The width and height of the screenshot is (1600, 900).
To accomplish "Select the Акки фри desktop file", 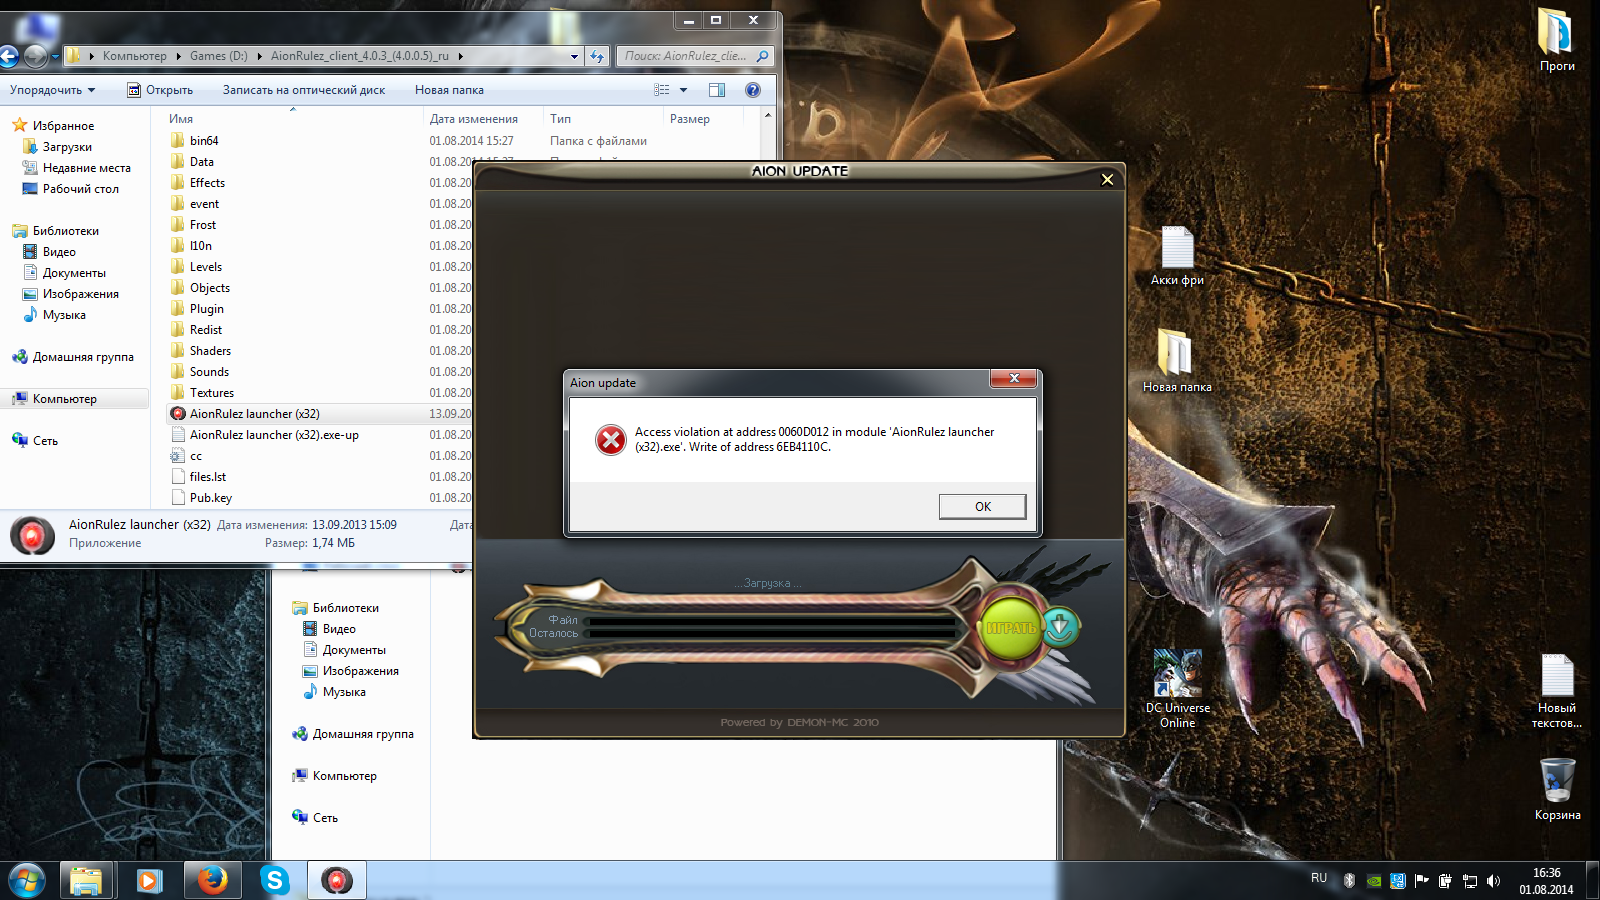I will (1177, 257).
